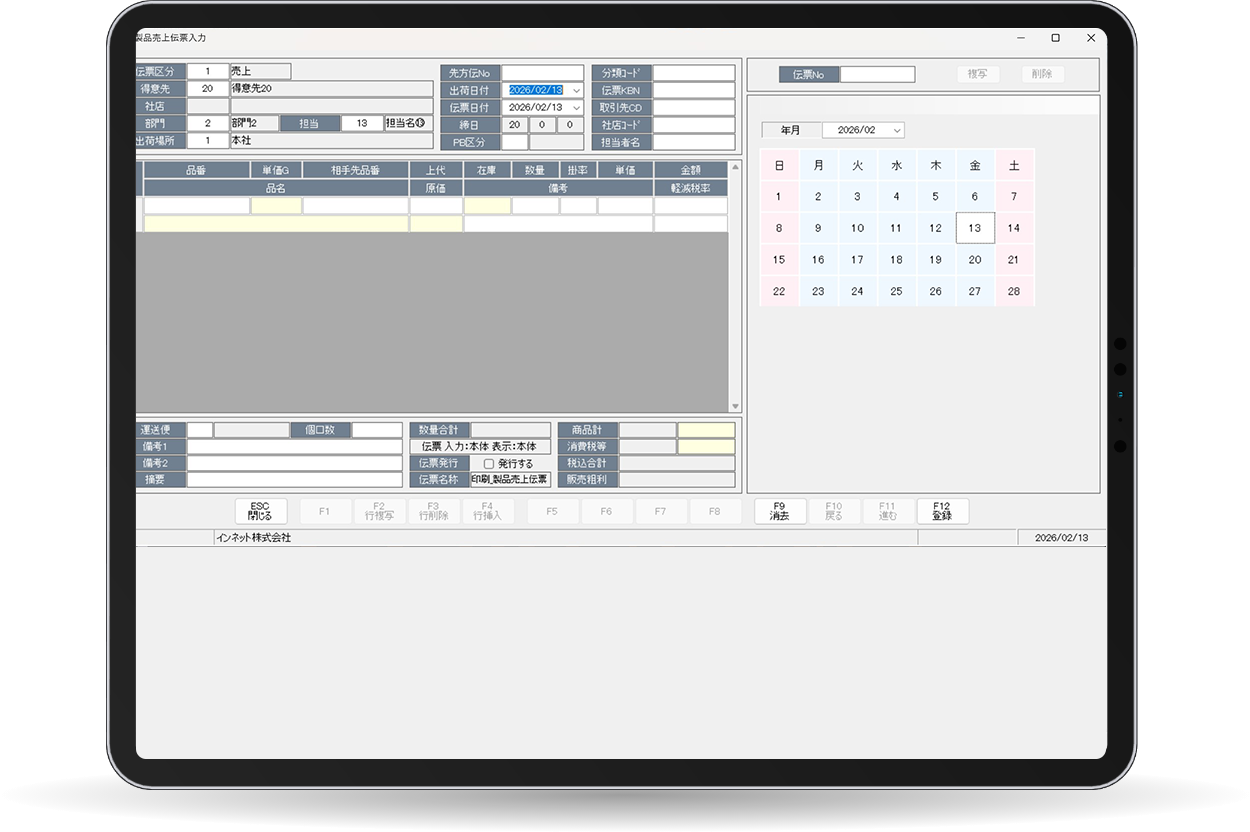Viewport: 1250px width, 832px height.
Task: Select date 13 on the calendar
Action: click(x=975, y=228)
